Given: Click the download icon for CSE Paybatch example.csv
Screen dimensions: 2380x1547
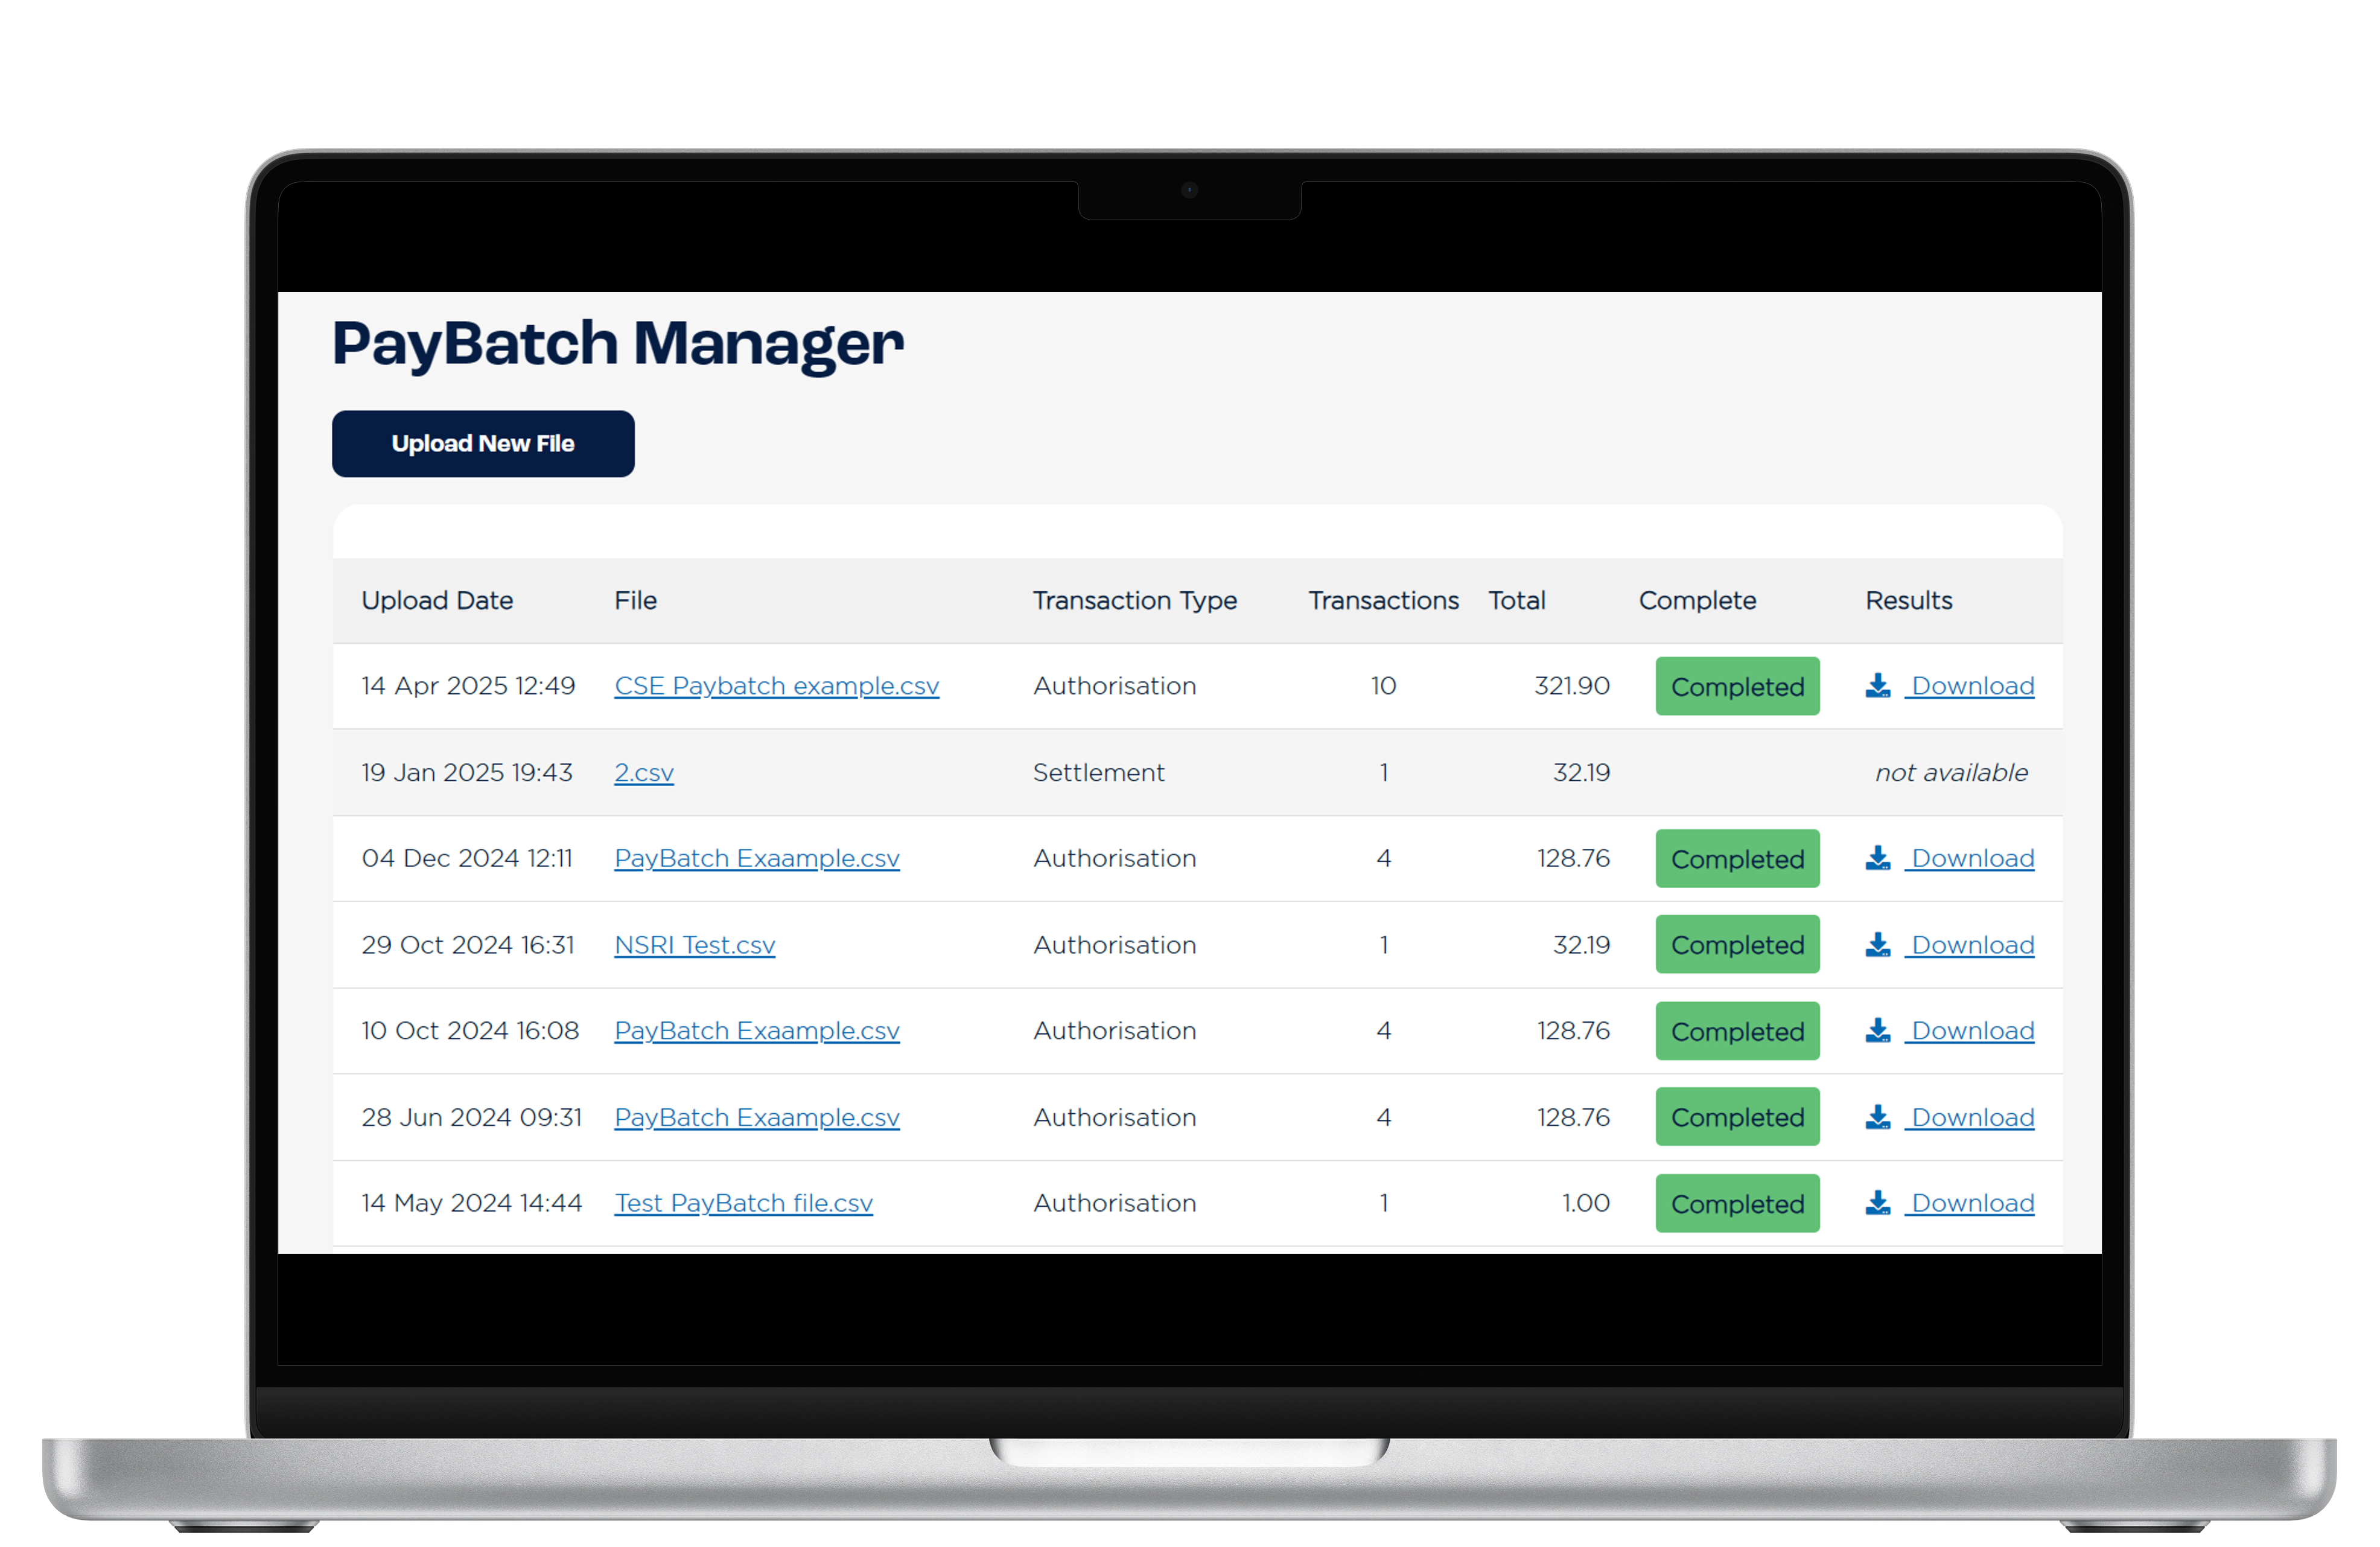Looking at the screenshot, I should tap(1878, 686).
